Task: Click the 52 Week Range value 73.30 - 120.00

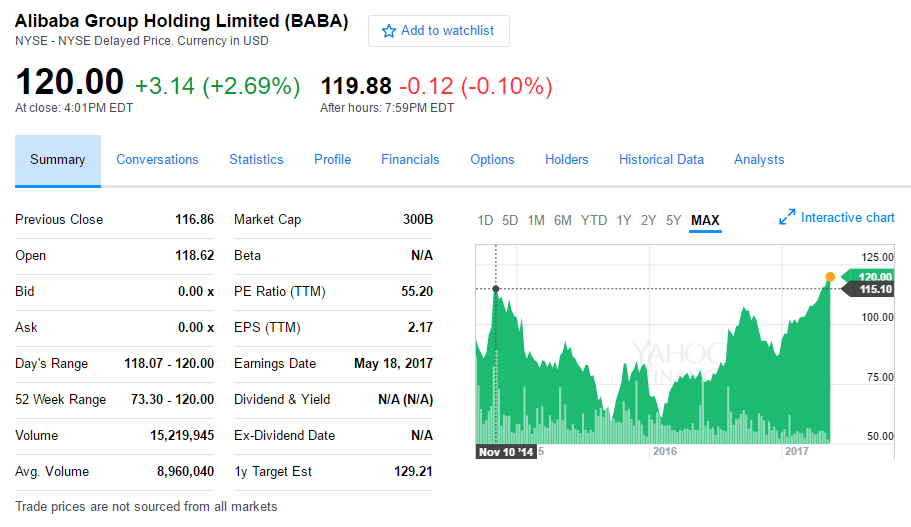Action: tap(173, 400)
